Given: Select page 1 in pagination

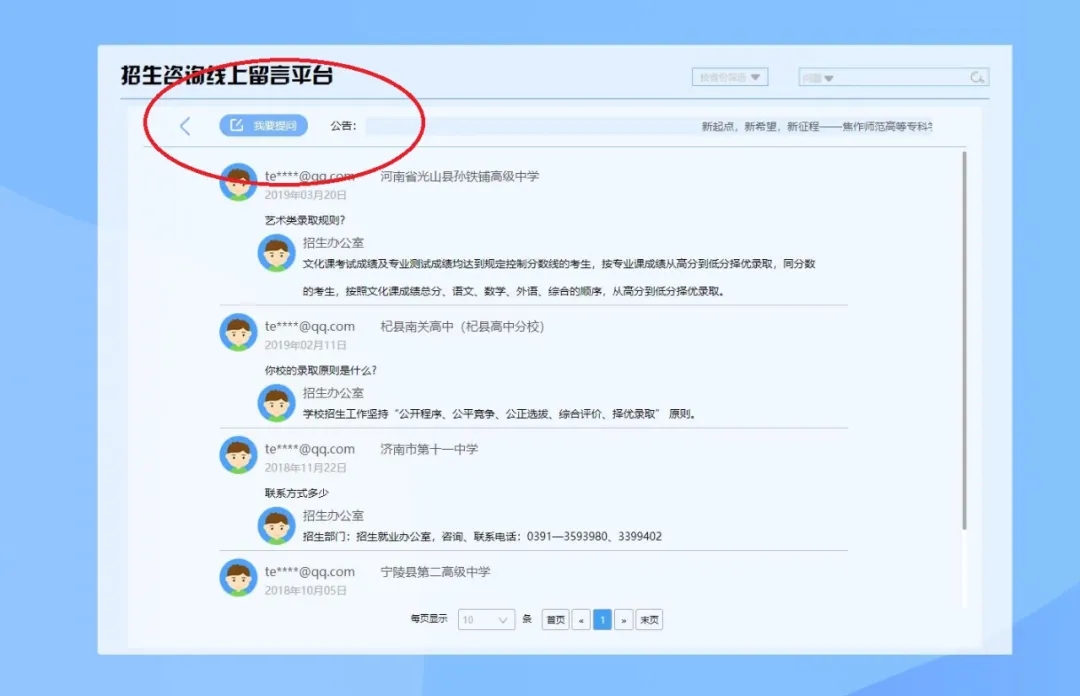Looking at the screenshot, I should tap(602, 620).
